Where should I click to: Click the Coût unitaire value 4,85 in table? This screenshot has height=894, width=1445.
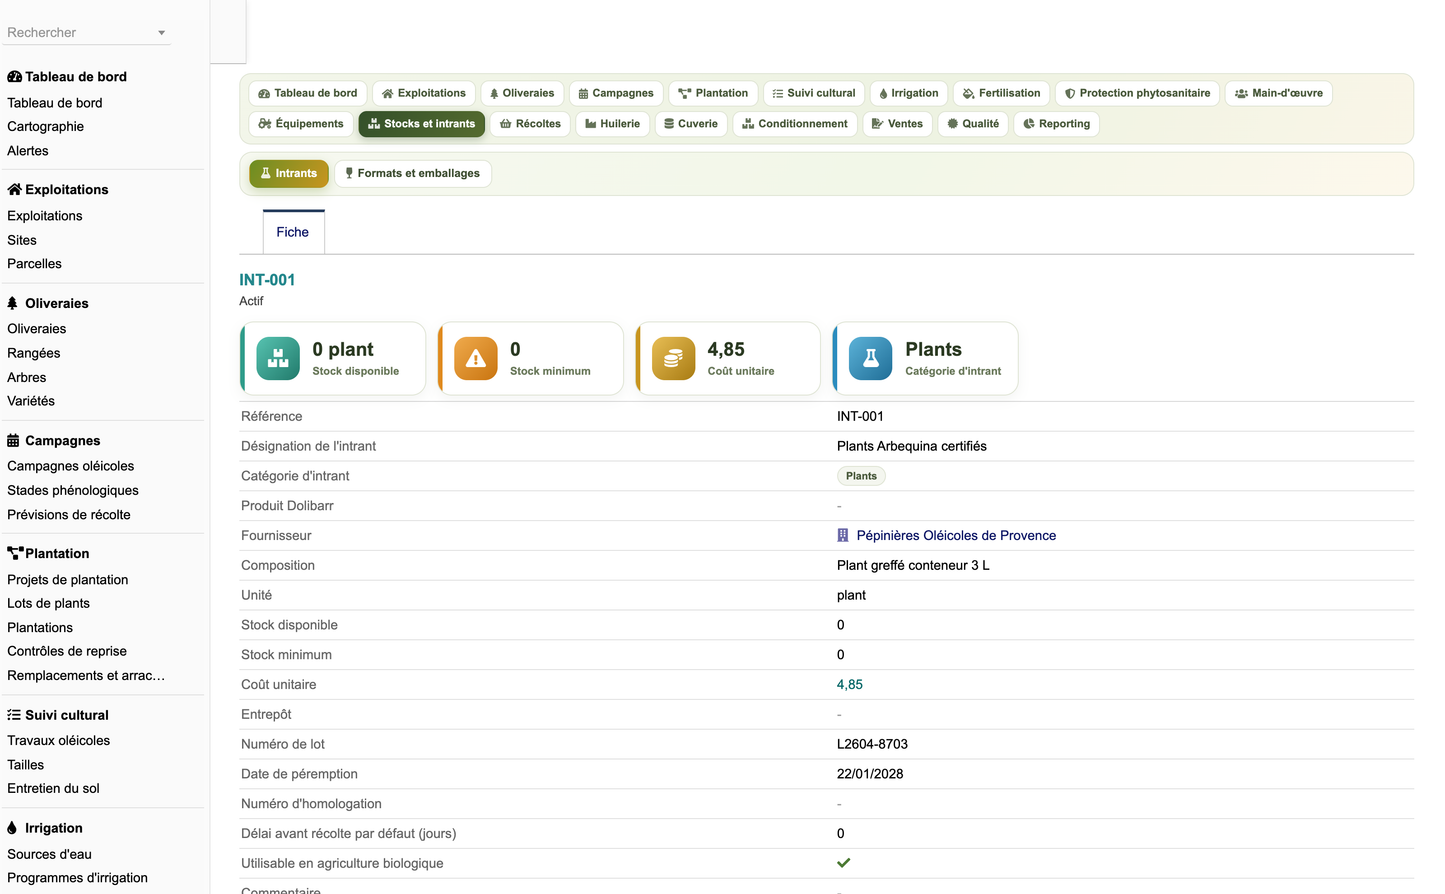(850, 685)
